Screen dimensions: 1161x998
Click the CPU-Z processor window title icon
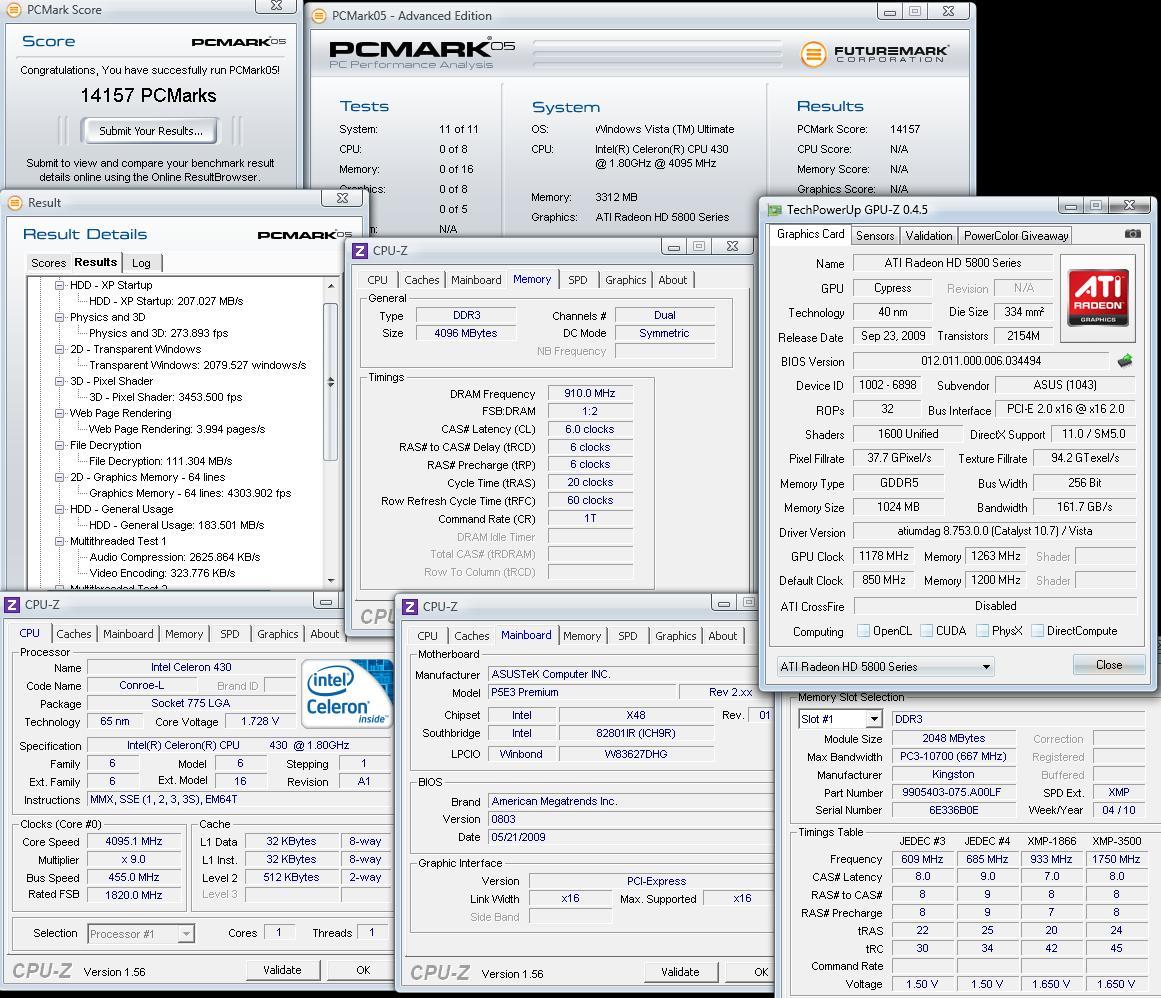pos(12,605)
